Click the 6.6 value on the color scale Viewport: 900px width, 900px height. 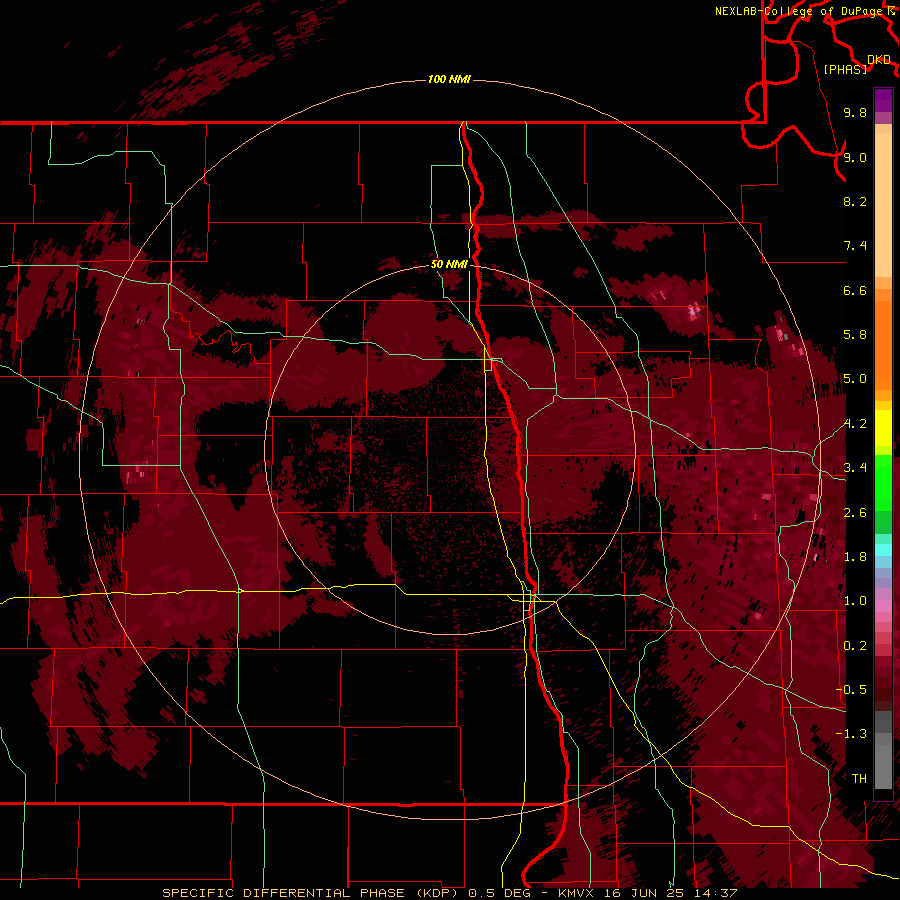pyautogui.click(x=855, y=290)
